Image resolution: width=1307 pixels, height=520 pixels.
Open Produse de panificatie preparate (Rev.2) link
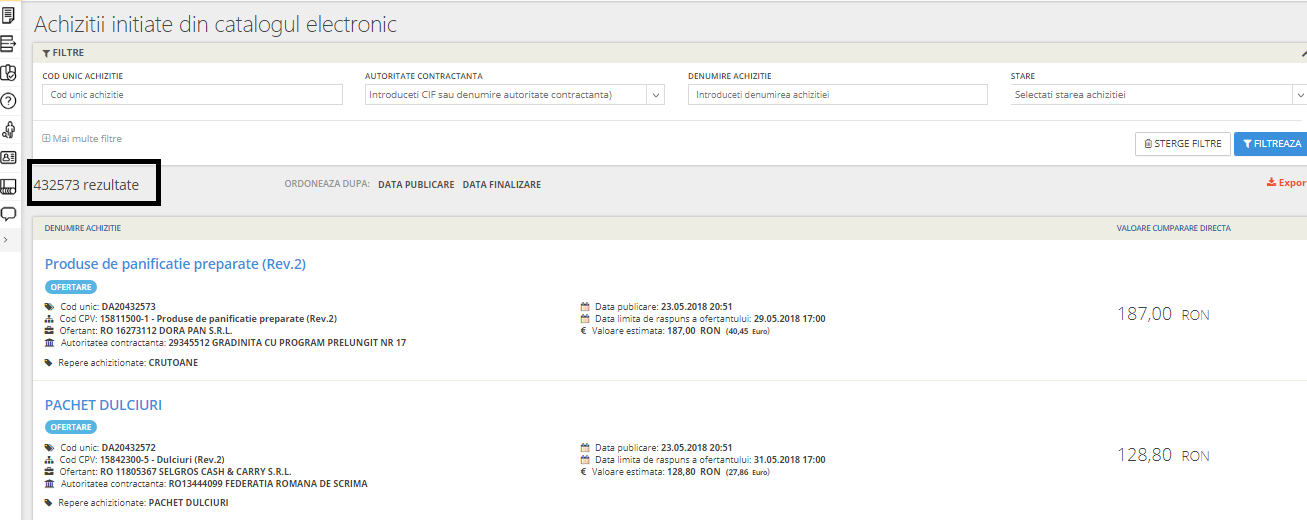click(x=175, y=264)
